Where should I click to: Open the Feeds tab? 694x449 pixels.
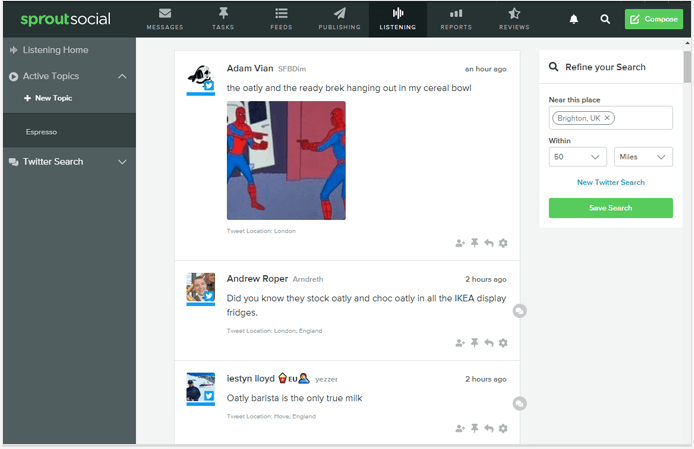tap(281, 19)
